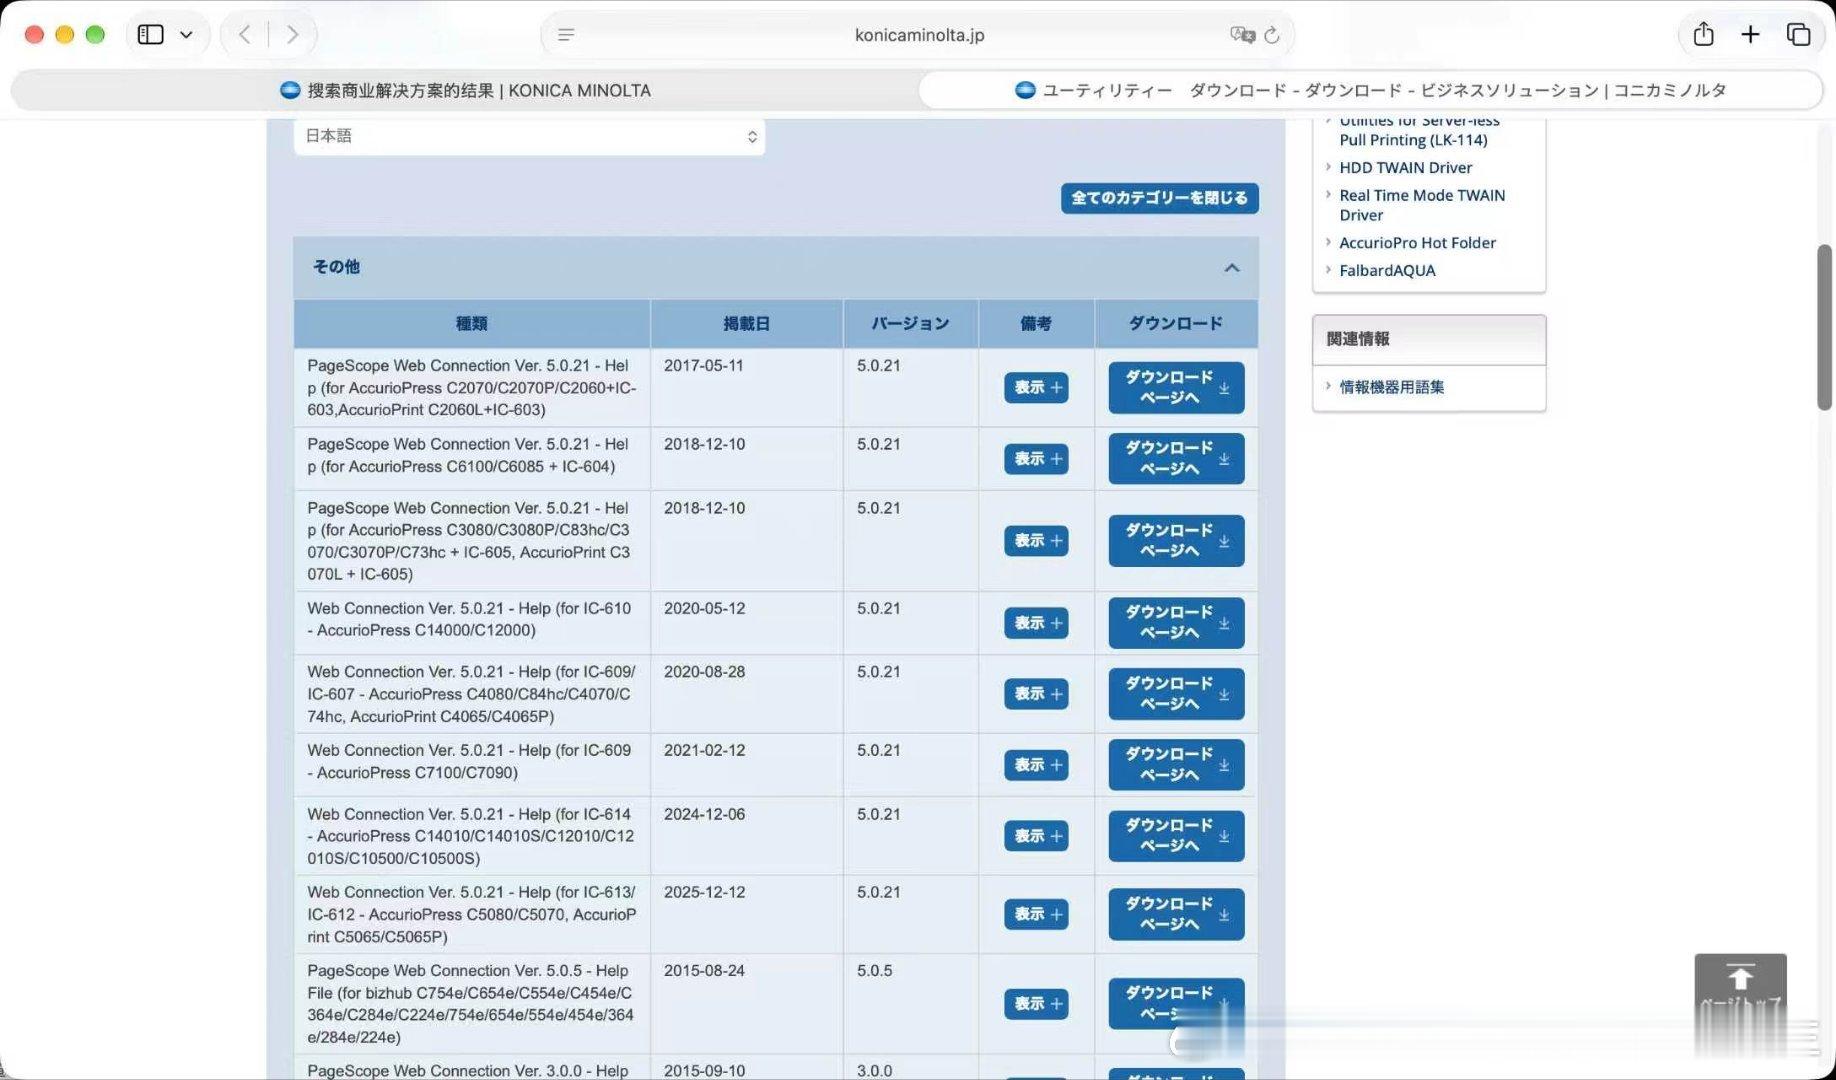The height and width of the screenshot is (1080, 1836).
Task: Select the ユーティリティー ダウンロード tab
Action: (1371, 90)
